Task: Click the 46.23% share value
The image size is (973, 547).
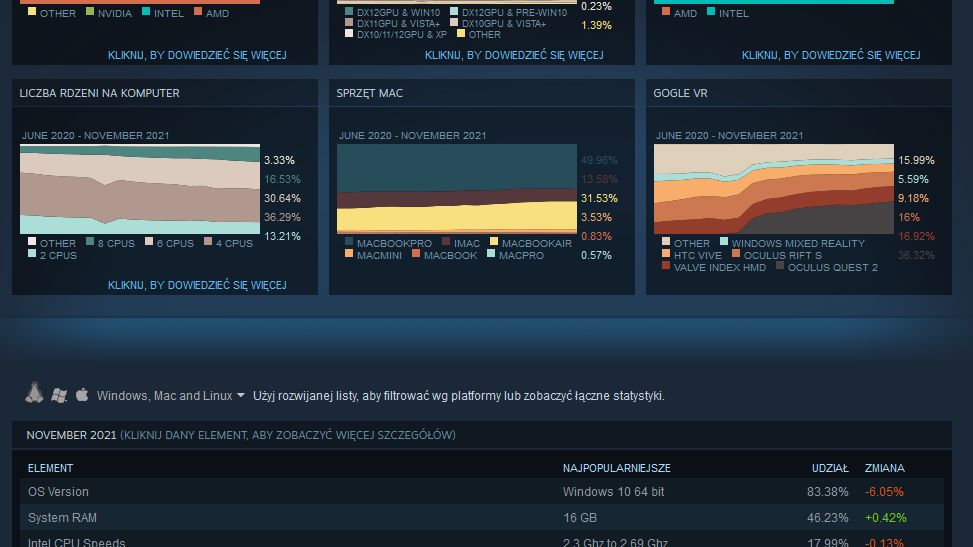Action: pos(827,518)
